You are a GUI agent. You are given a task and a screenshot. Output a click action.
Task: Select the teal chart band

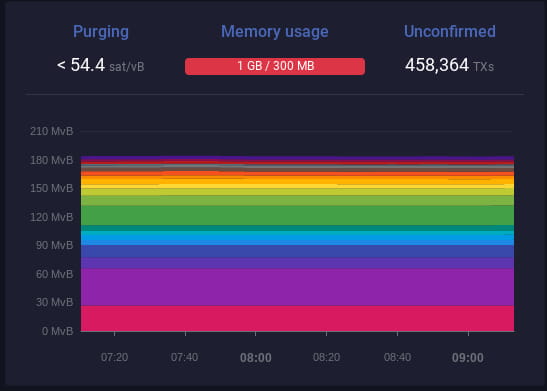297,228
